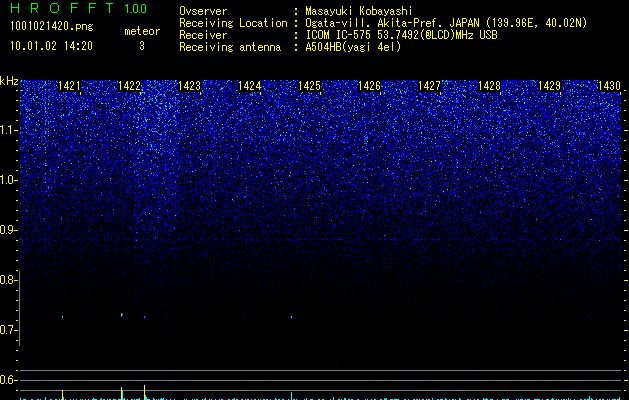Click the meteor count value 3
This screenshot has height=400, width=629.
tap(142, 46)
